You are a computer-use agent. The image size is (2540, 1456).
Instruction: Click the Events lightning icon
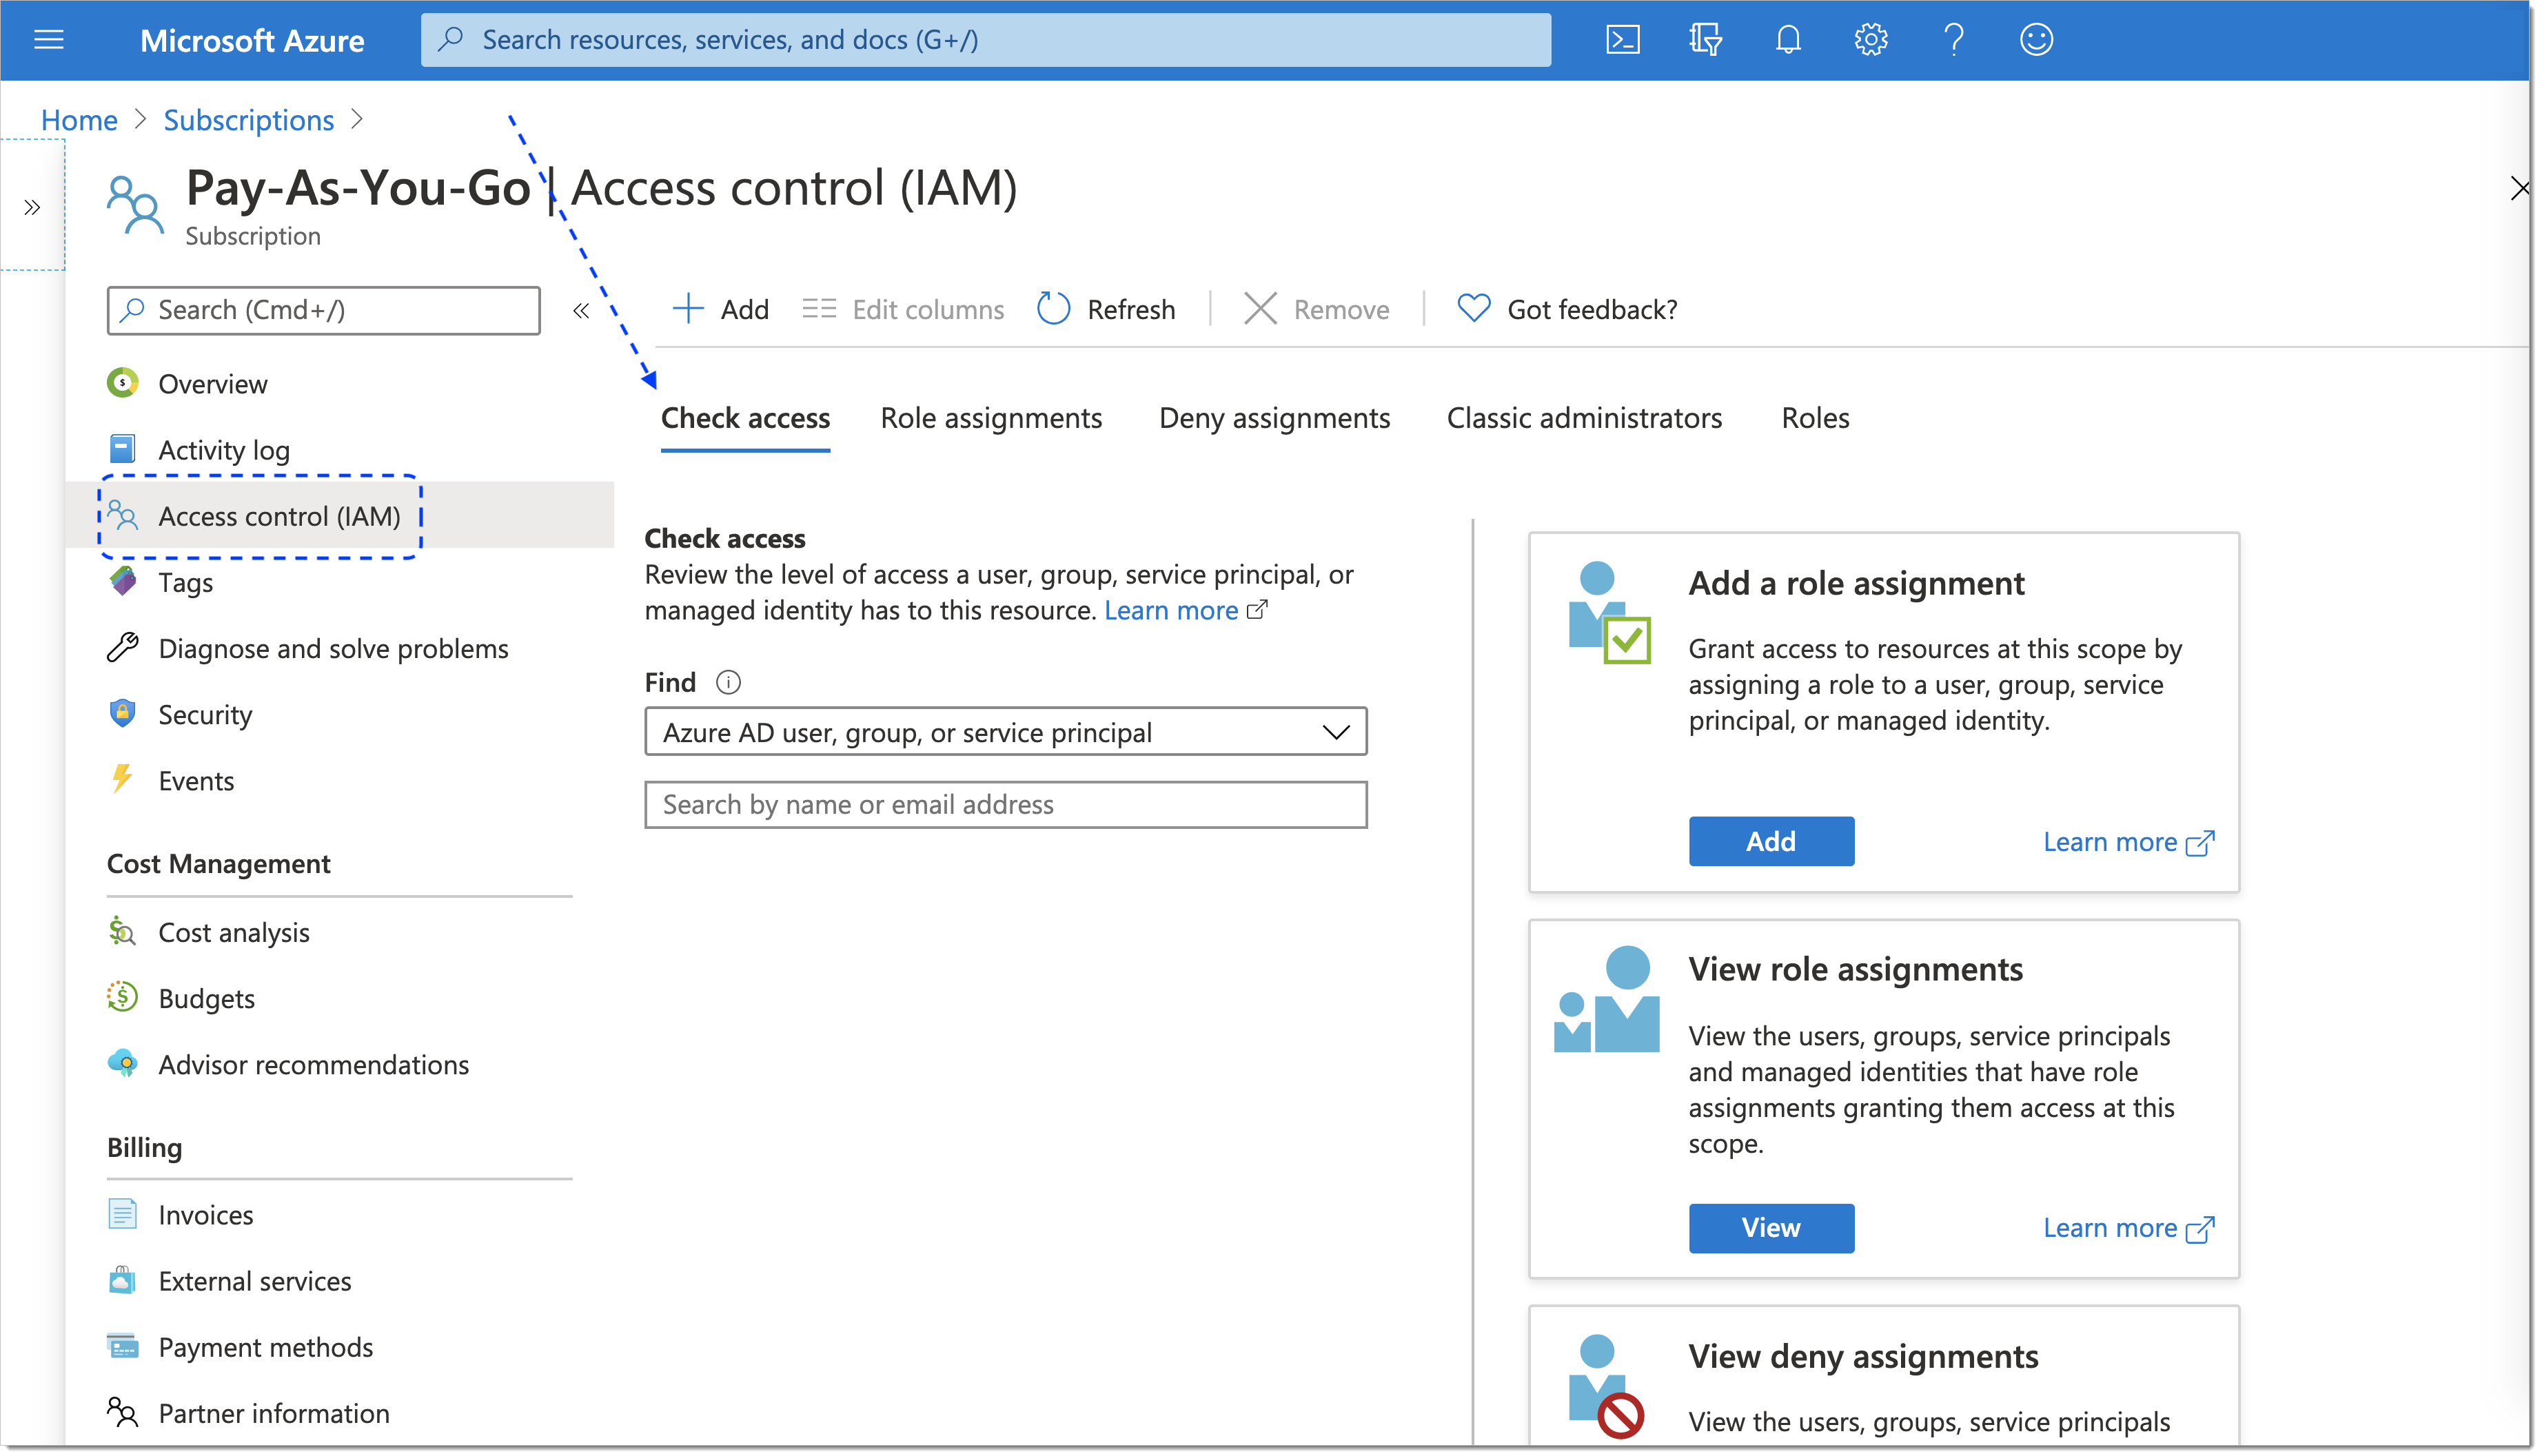[122, 779]
